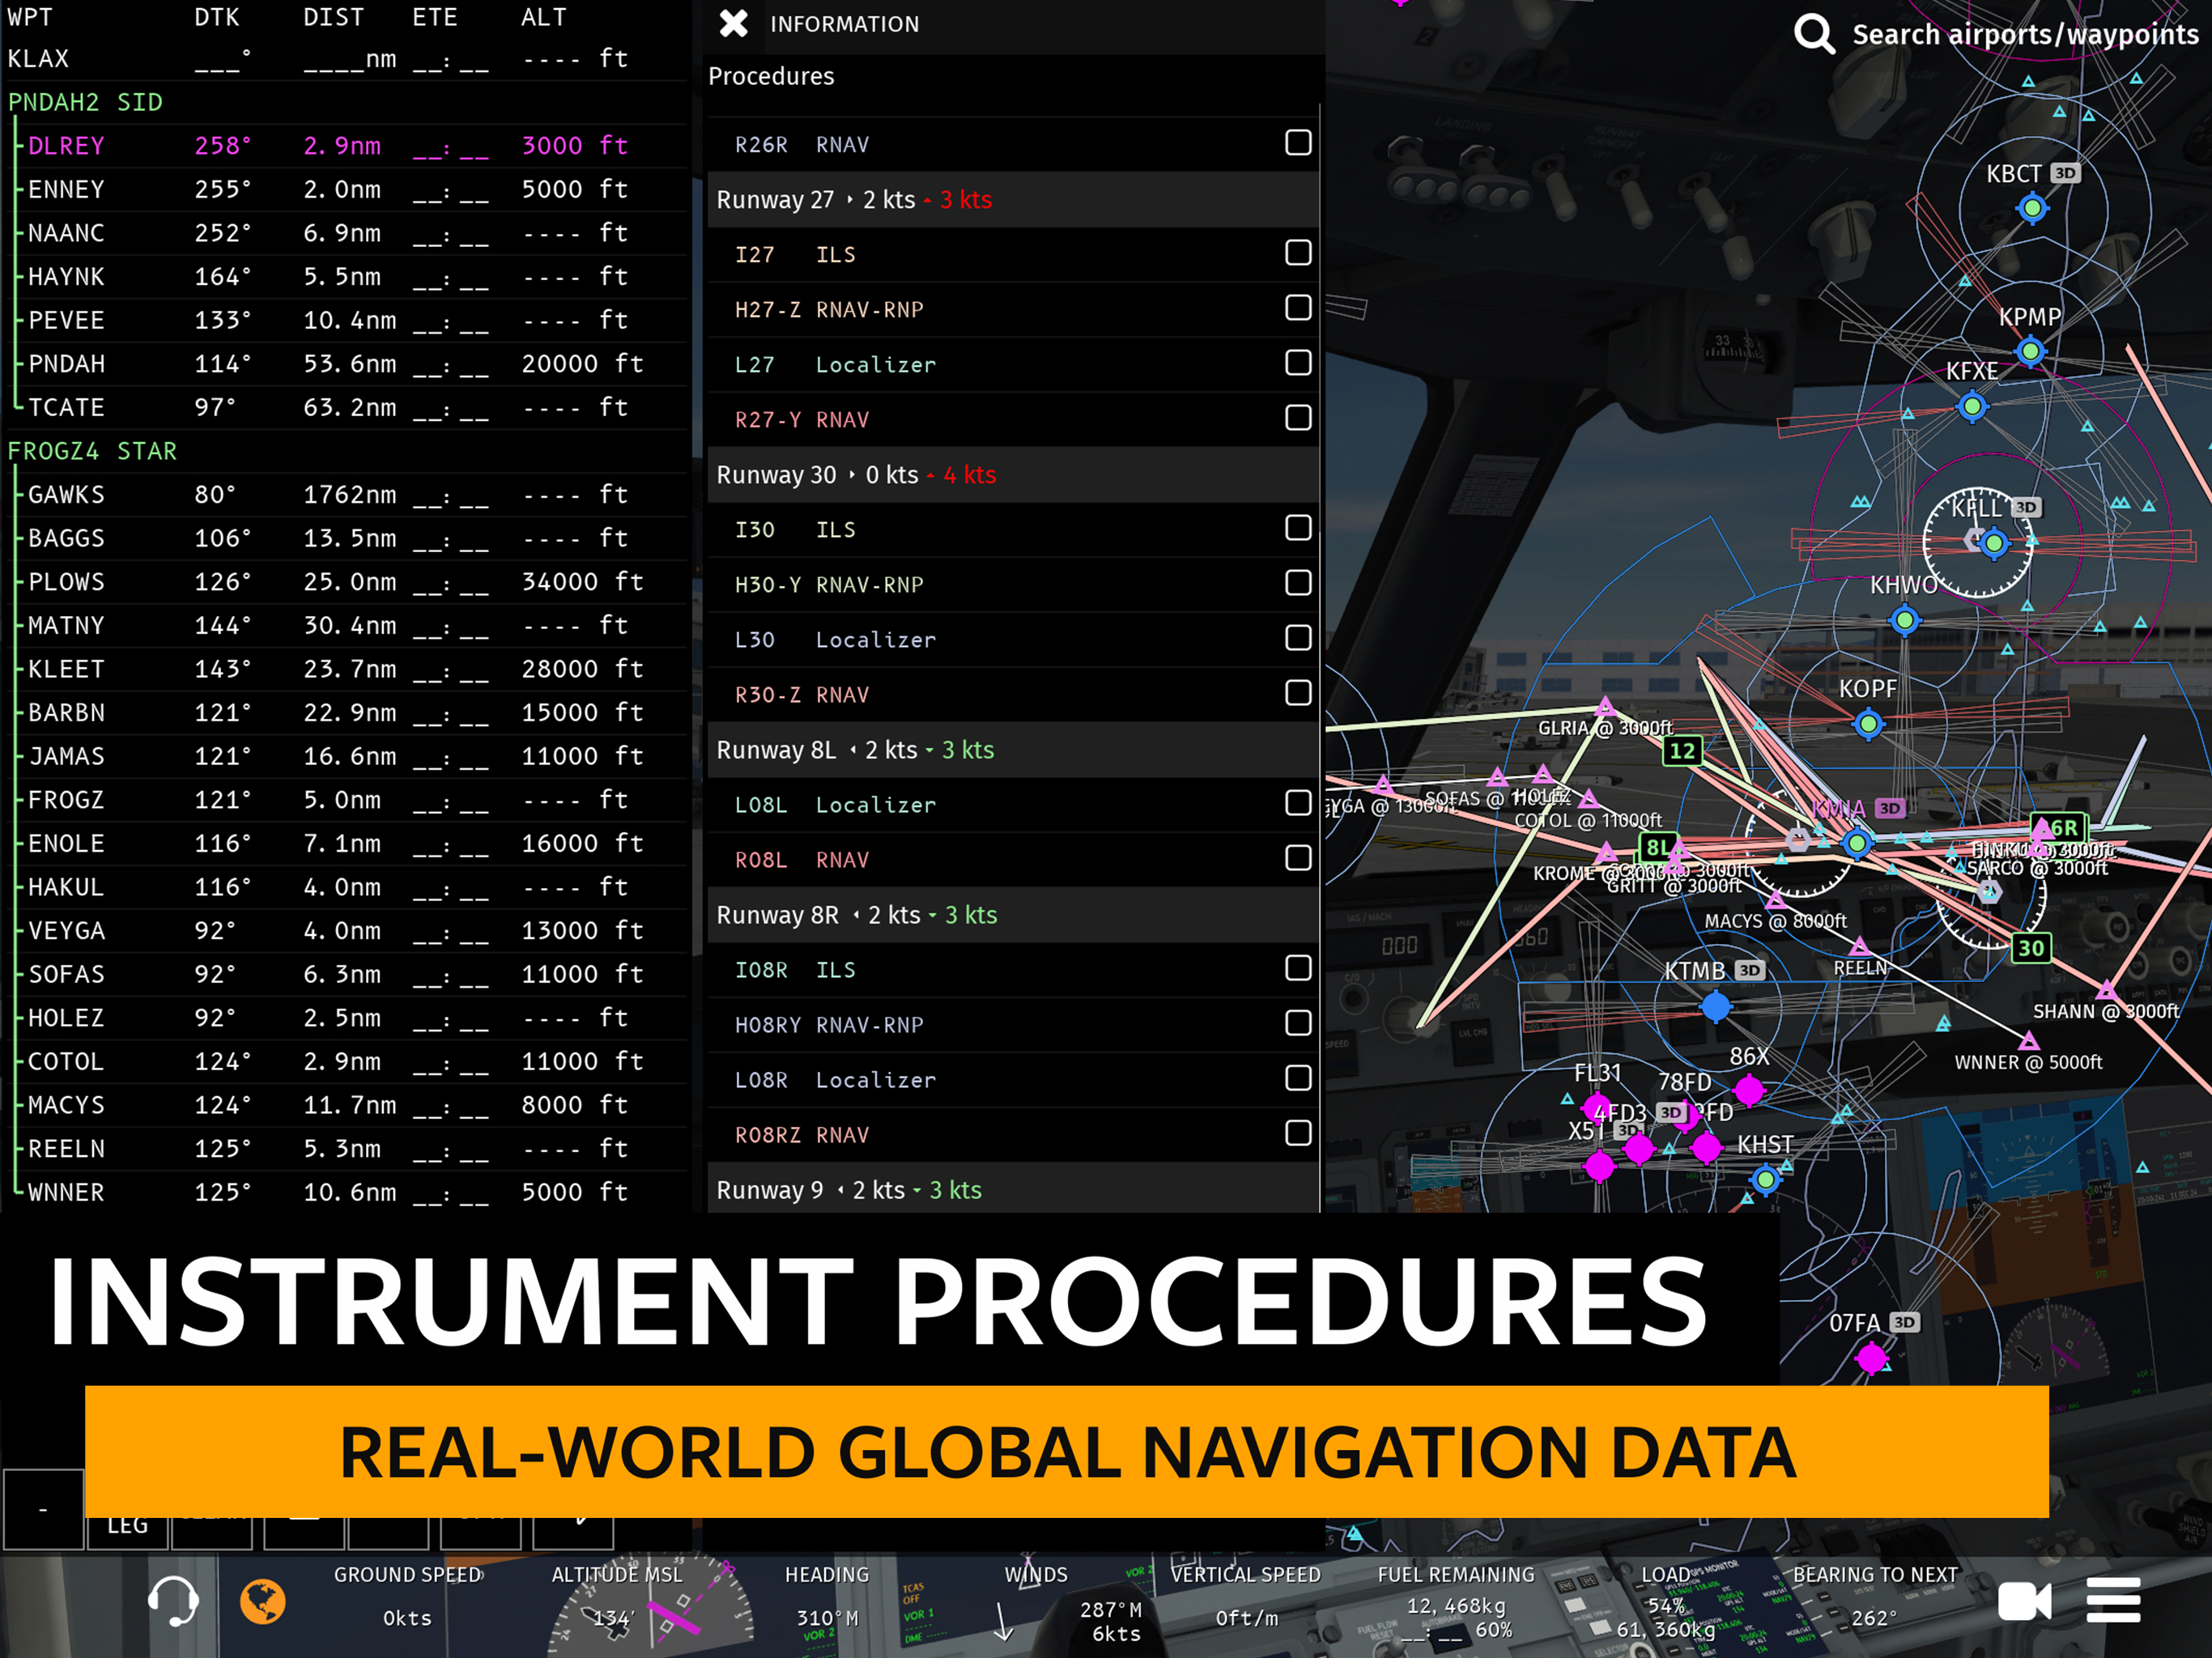
Task: Check the I27 ILS procedure box
Action: click(1297, 253)
